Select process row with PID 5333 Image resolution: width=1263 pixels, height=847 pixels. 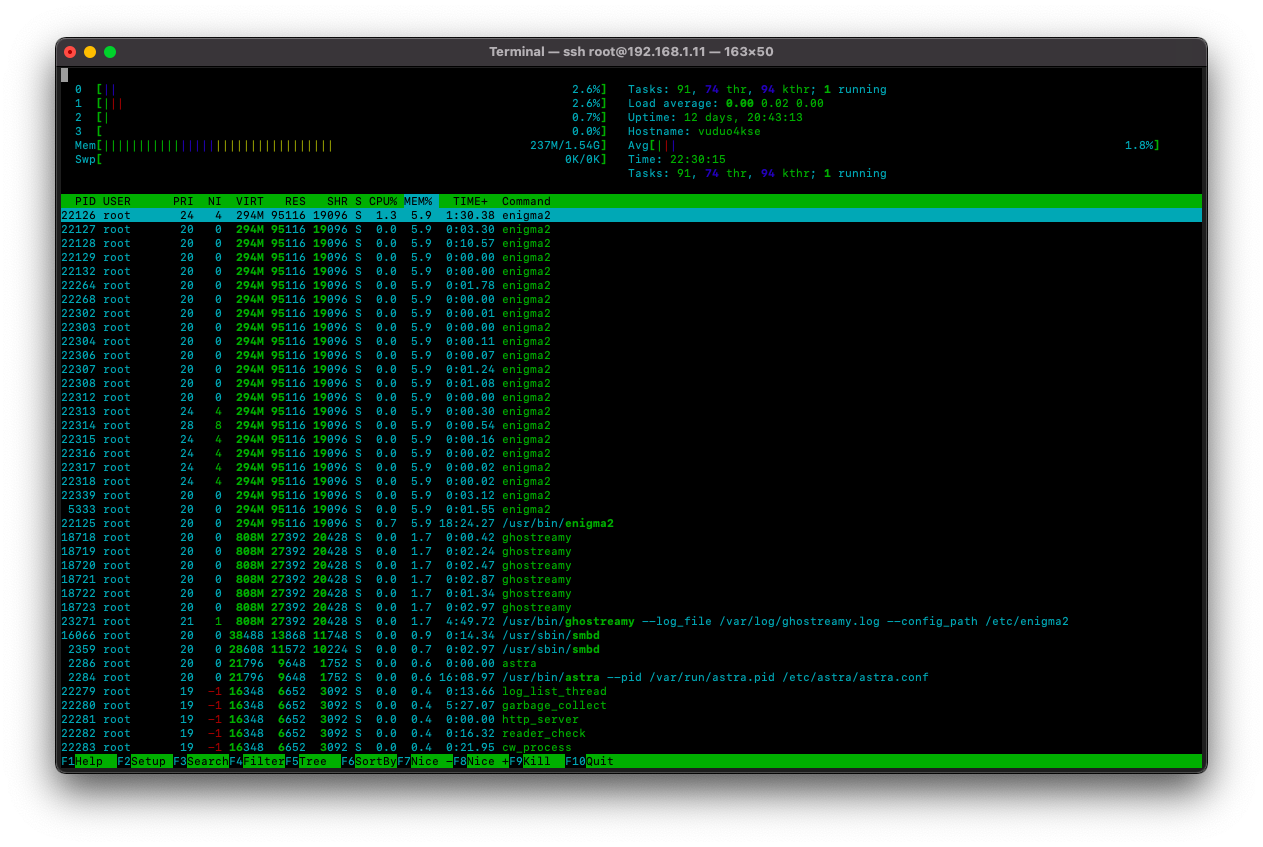(631, 509)
